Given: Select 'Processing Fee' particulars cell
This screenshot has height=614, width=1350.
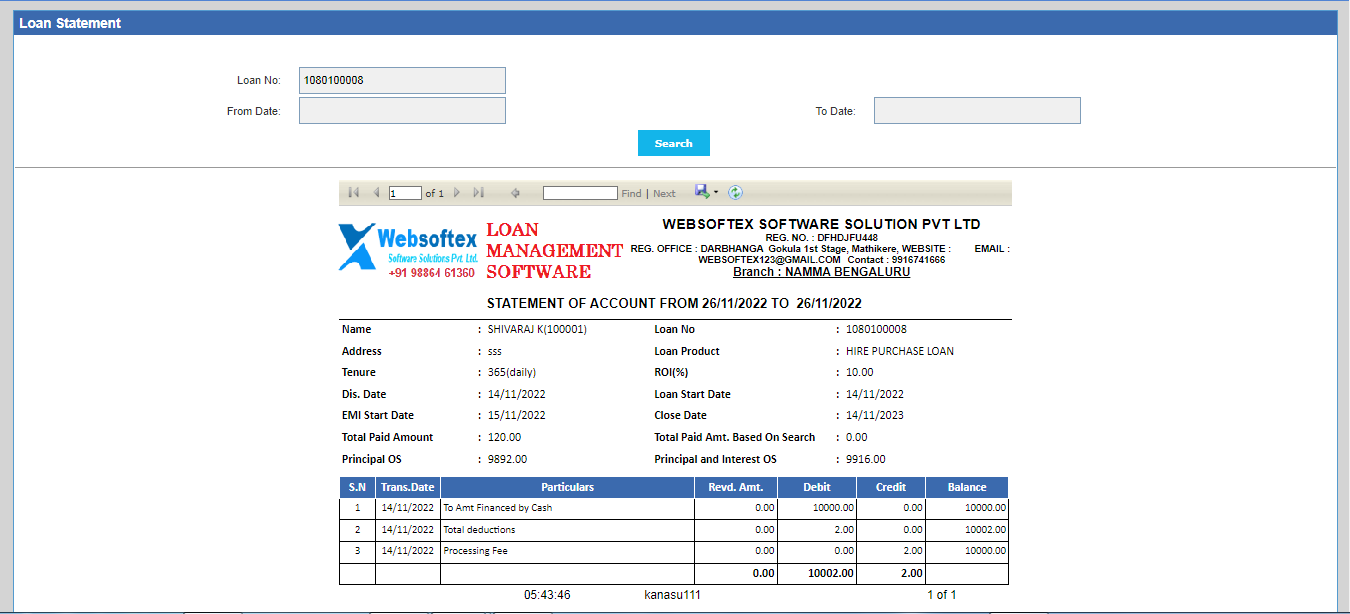Looking at the screenshot, I should (567, 551).
